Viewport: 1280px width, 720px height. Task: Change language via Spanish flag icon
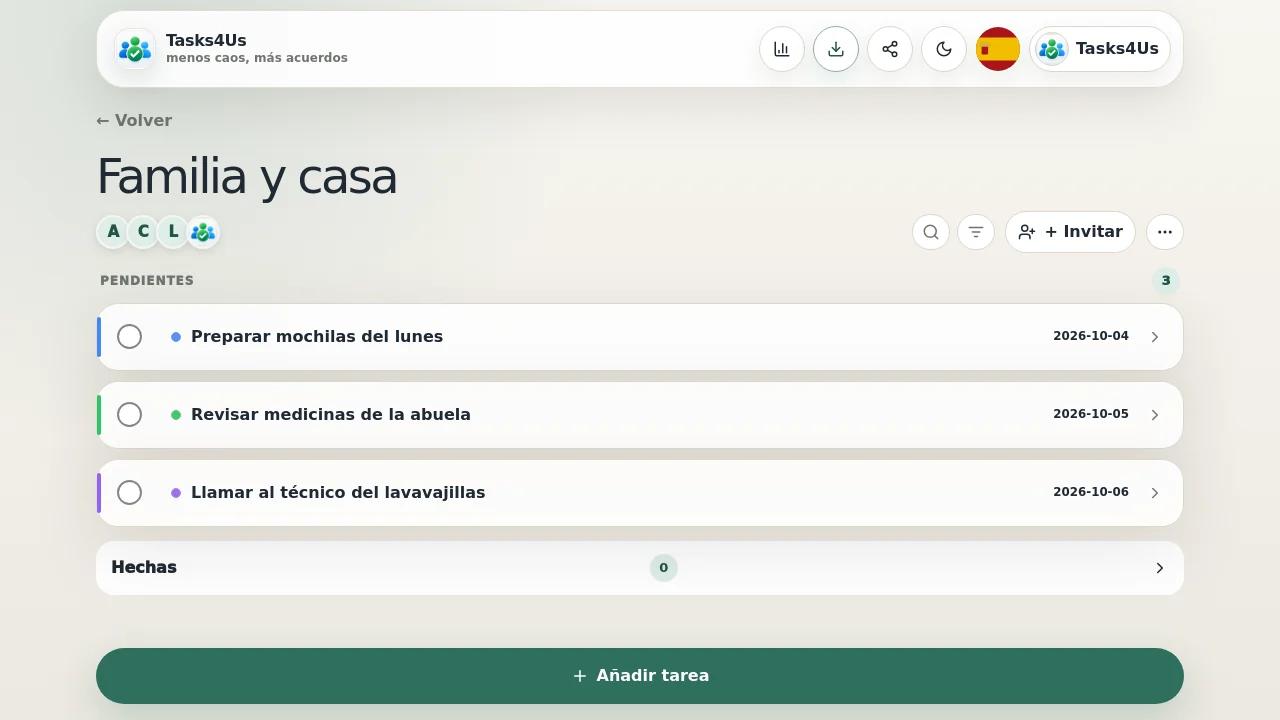click(x=998, y=49)
